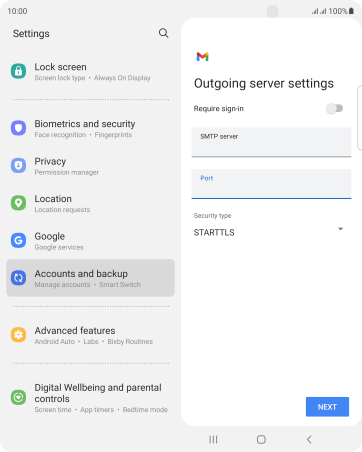
Task: Open Digital Wellbeing and parental controls
Action: click(x=90, y=398)
